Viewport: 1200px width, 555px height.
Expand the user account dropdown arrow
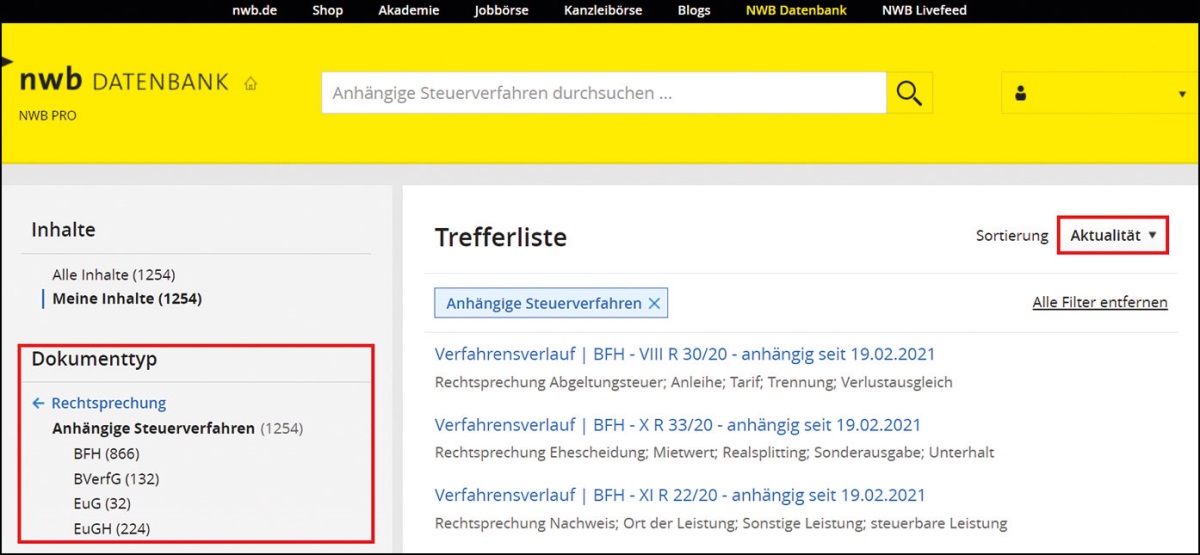click(x=1181, y=94)
